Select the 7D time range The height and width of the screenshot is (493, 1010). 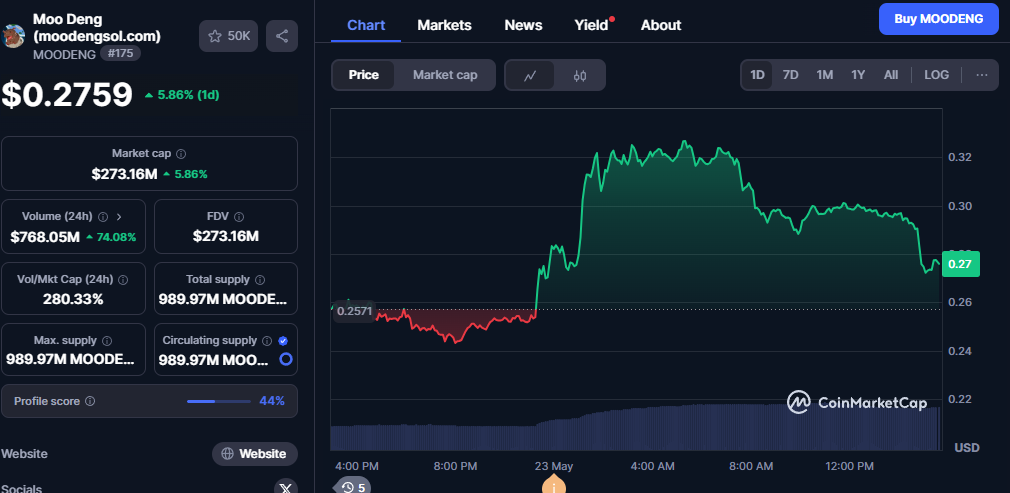click(x=790, y=75)
